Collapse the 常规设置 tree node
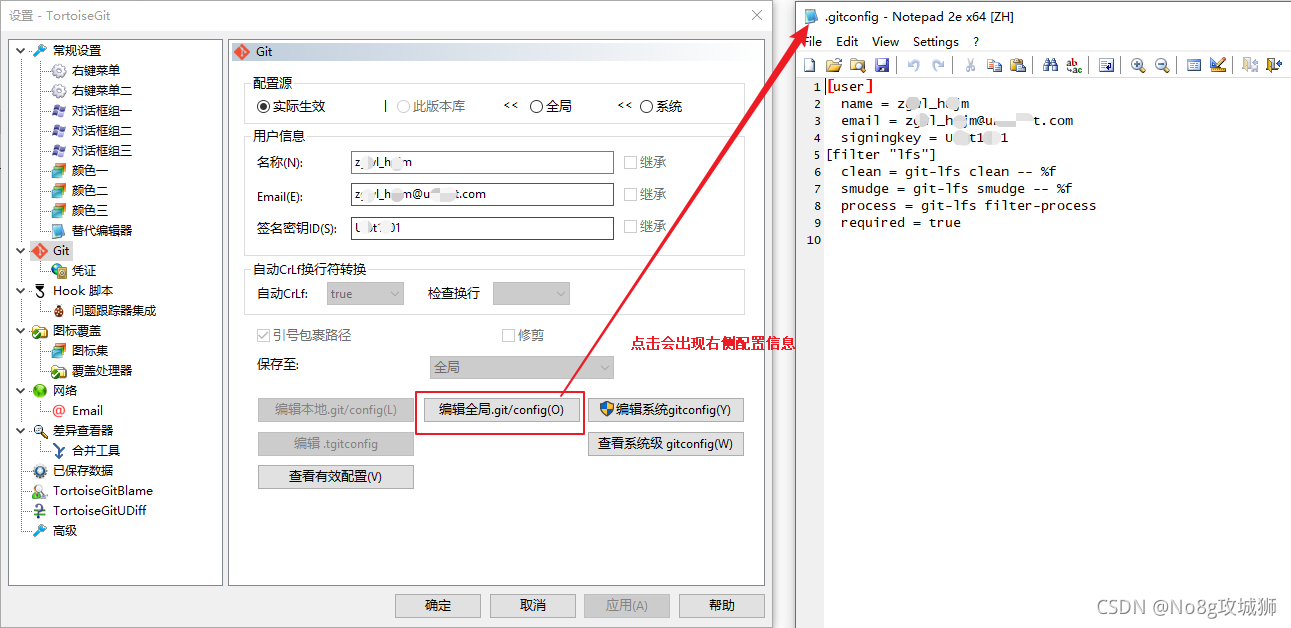 click(21, 50)
